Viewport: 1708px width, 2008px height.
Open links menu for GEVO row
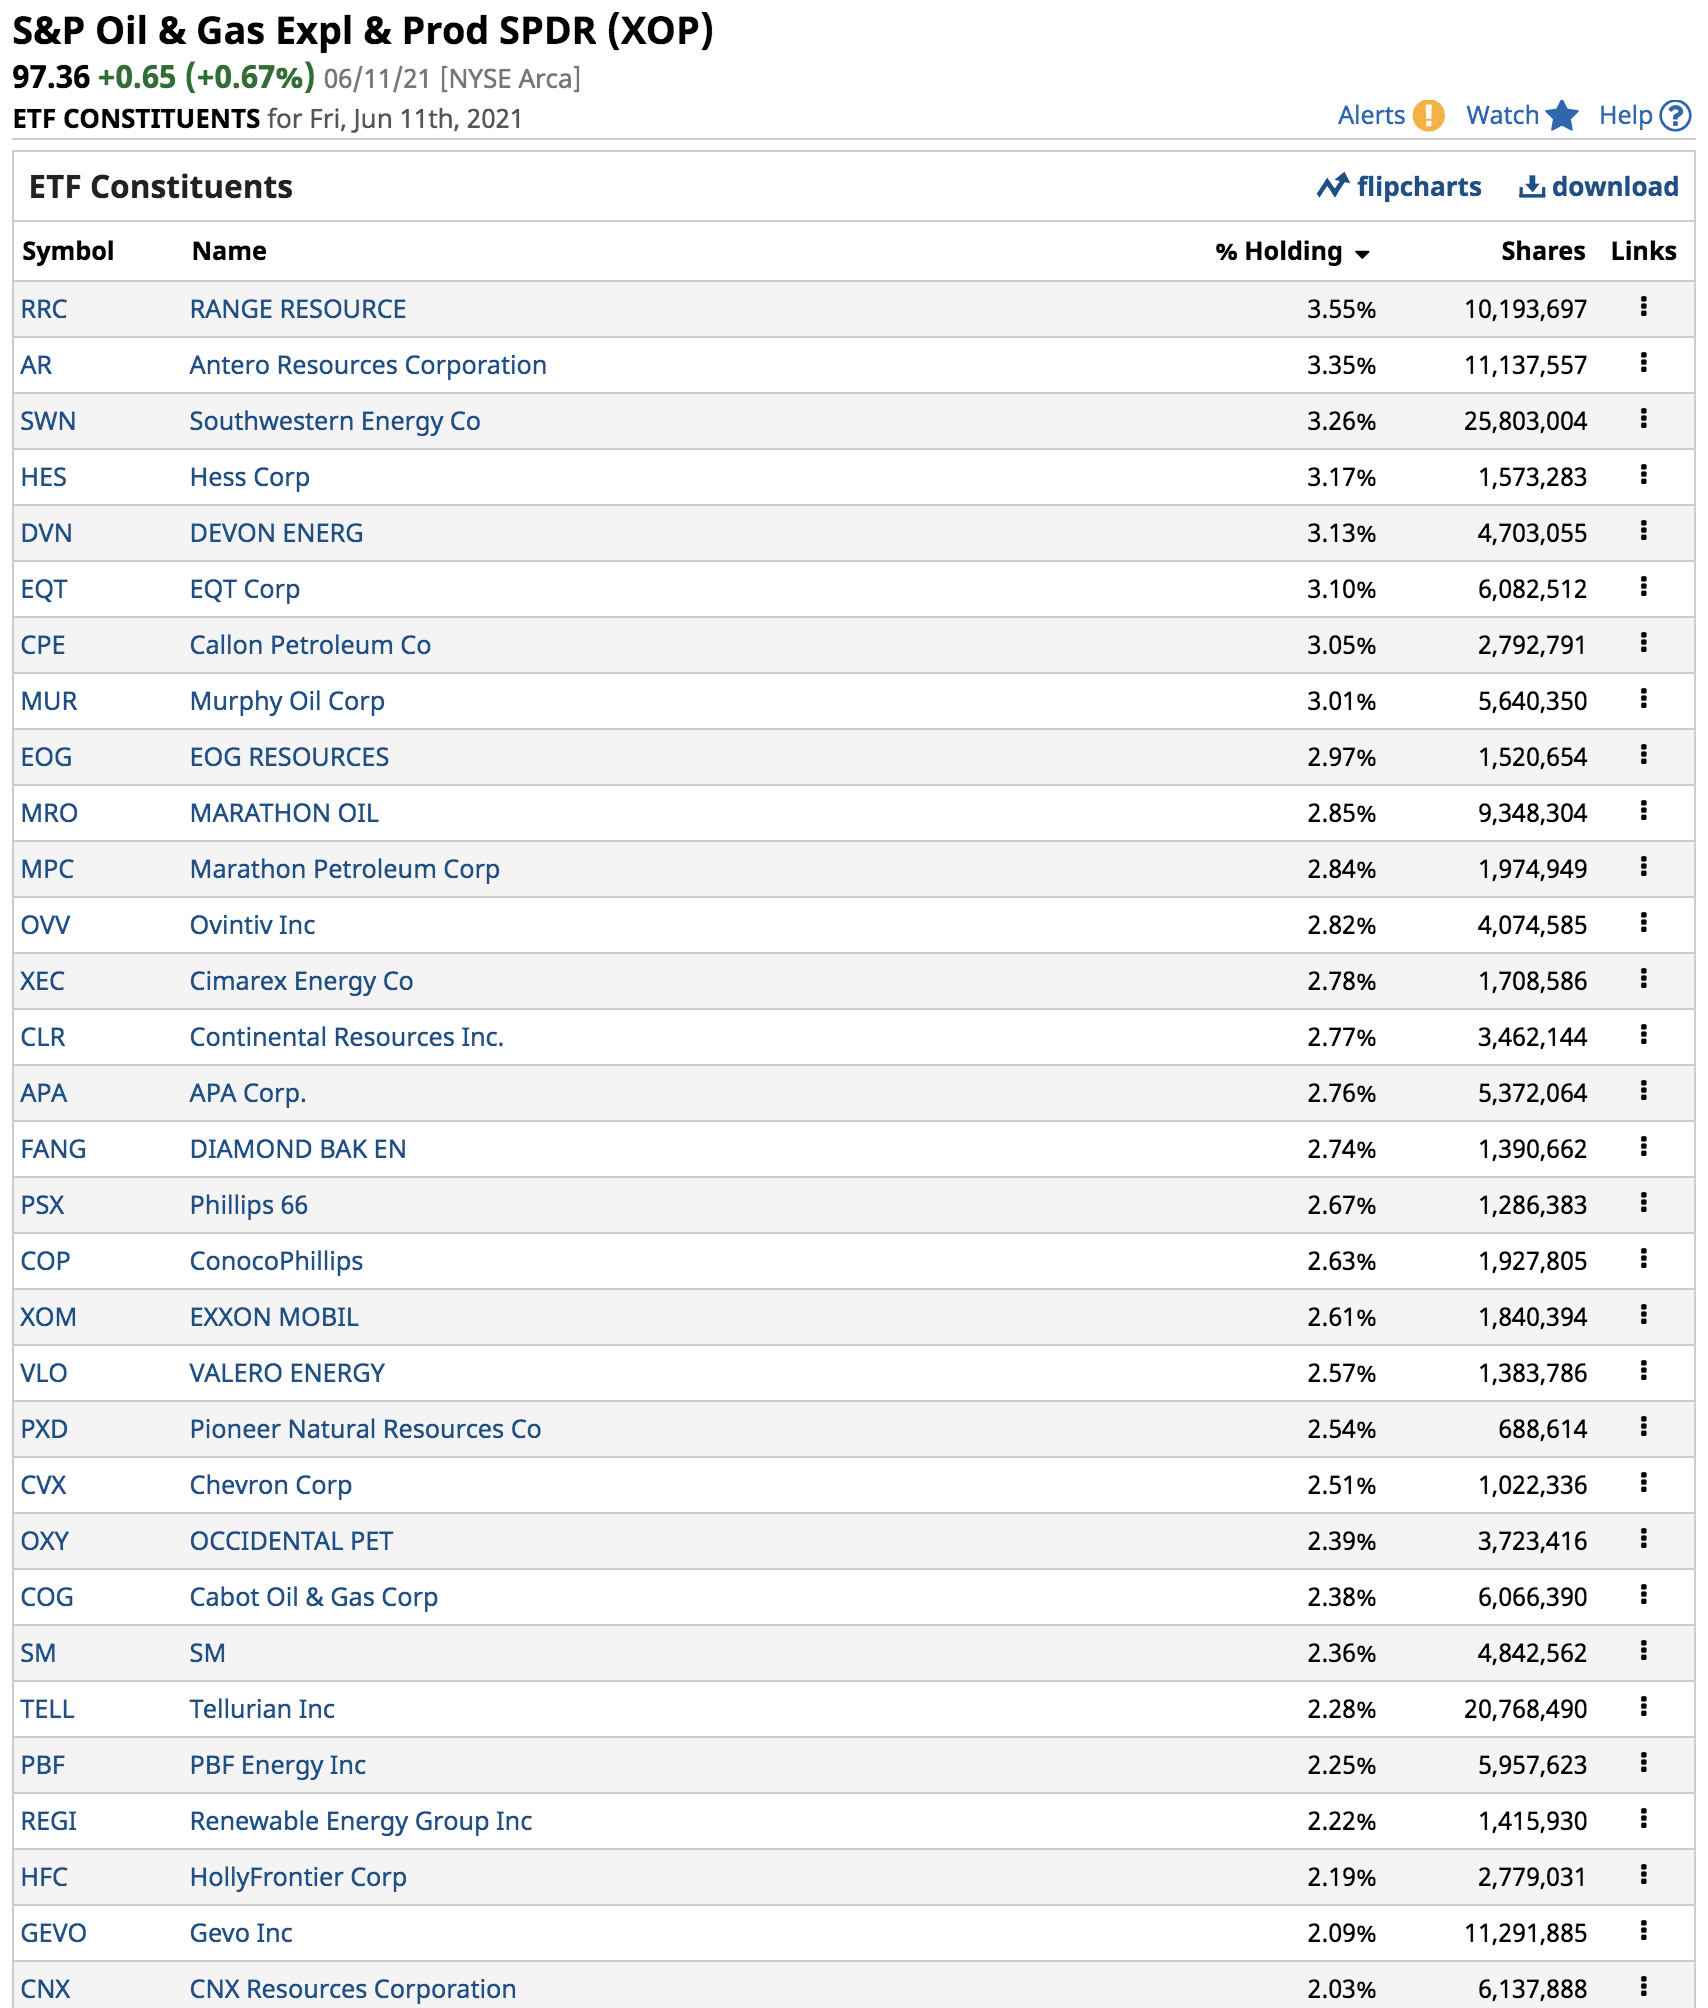point(1643,1931)
